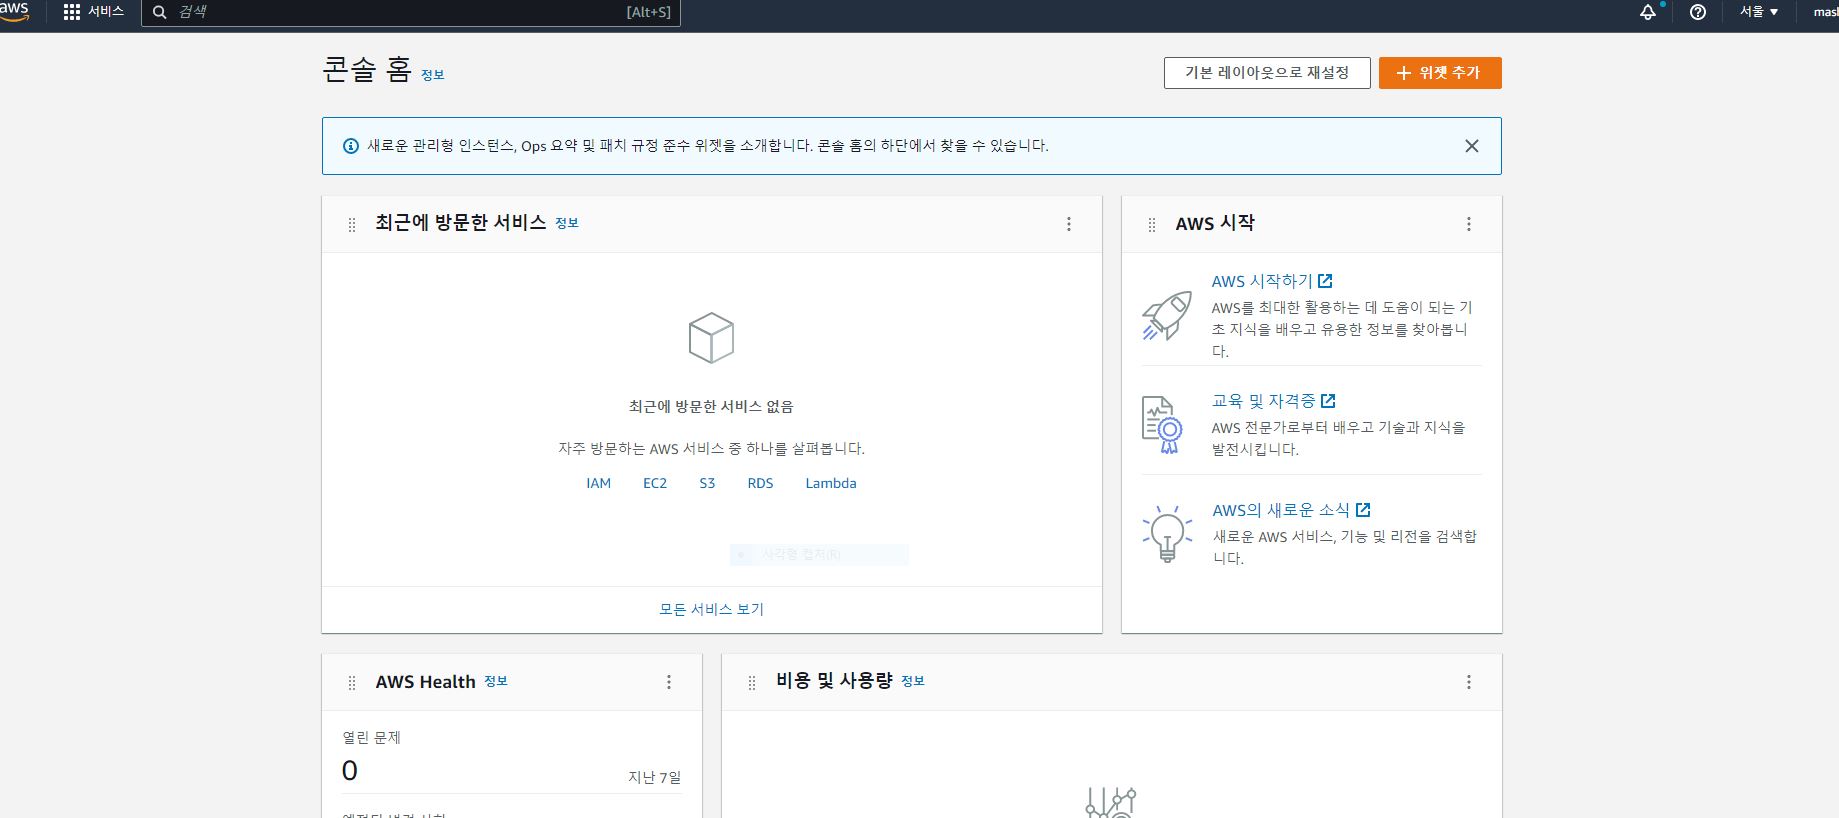Open the notifications bell icon
The height and width of the screenshot is (818, 1839).
(x=1648, y=12)
